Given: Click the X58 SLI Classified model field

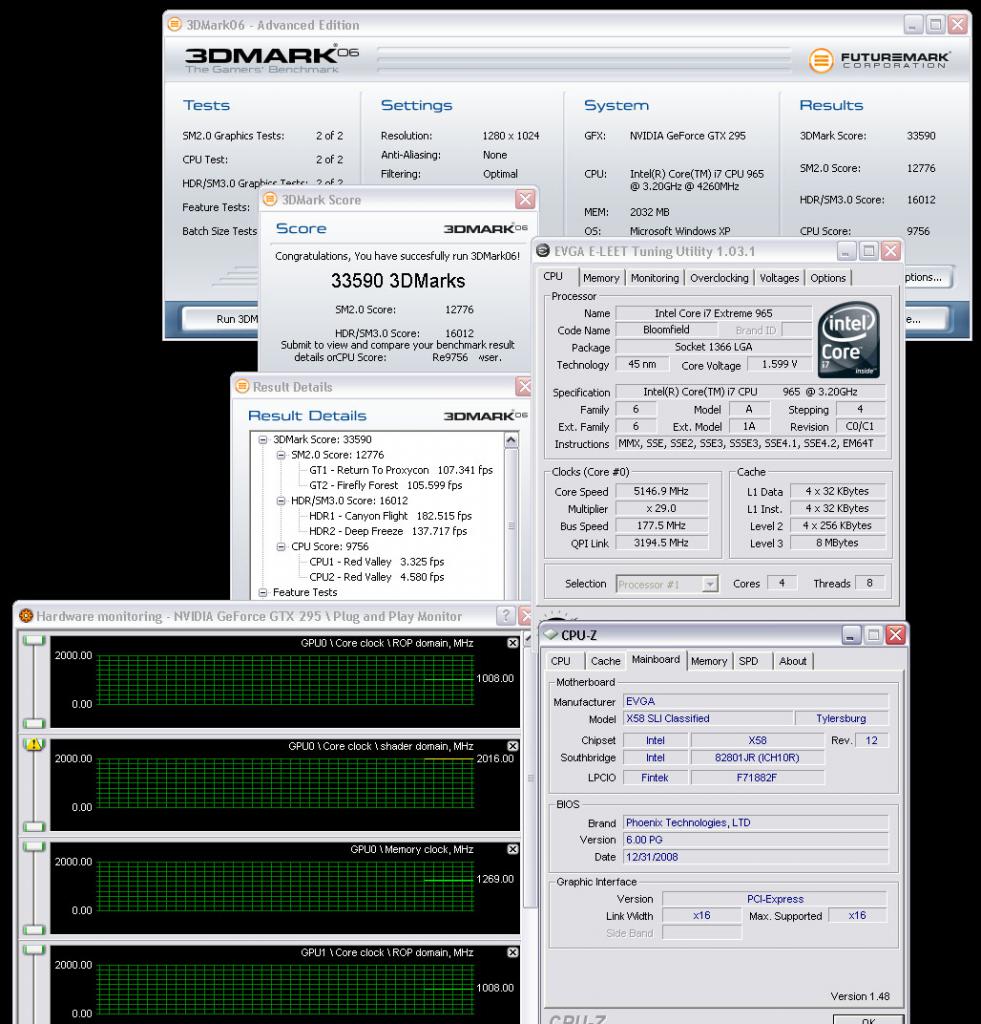Looking at the screenshot, I should pos(707,718).
